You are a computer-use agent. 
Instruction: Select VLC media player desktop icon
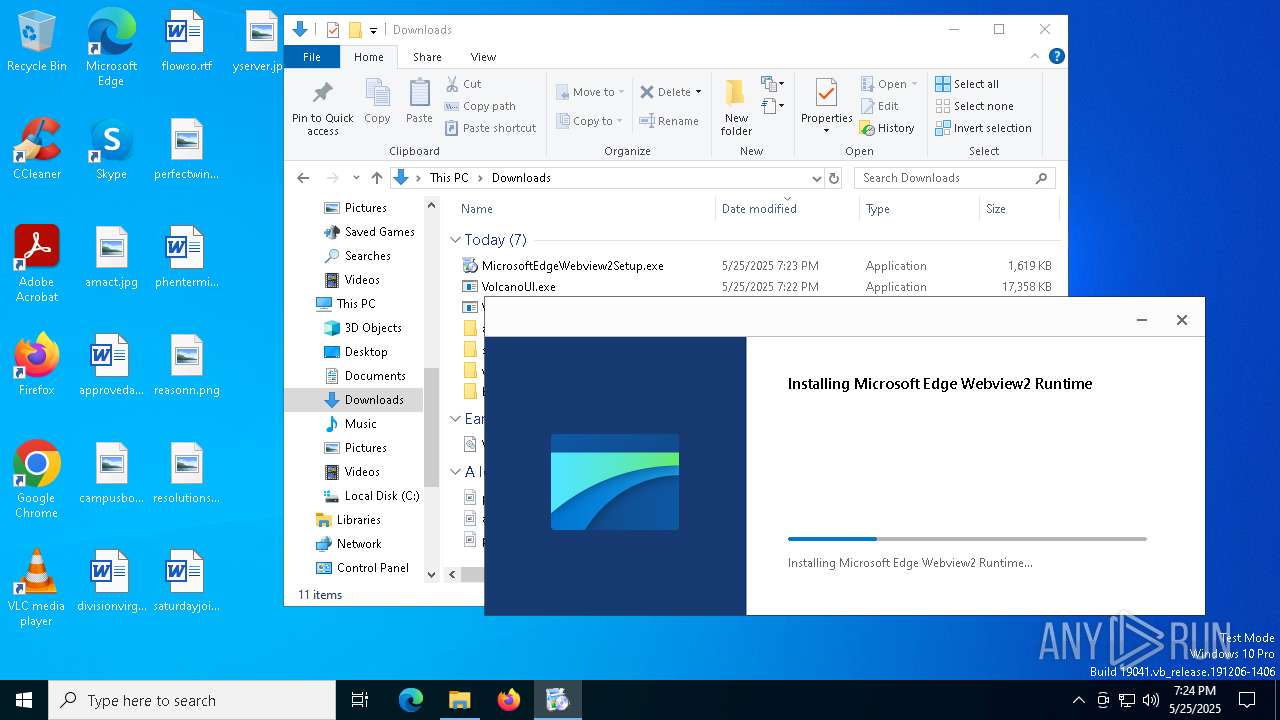click(37, 588)
